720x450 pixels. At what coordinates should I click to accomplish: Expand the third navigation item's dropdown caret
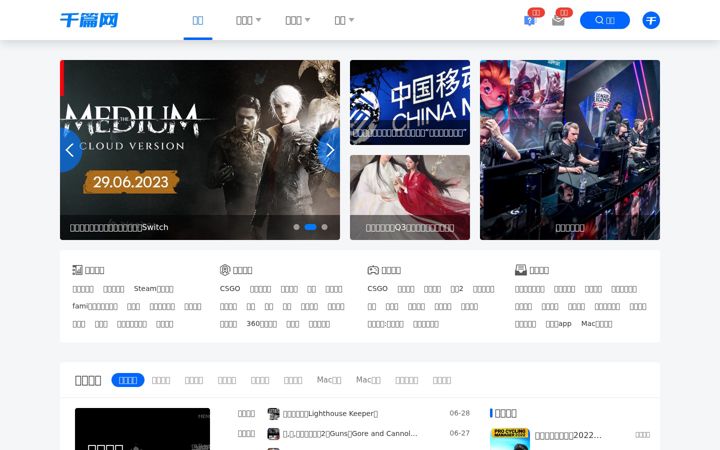click(x=308, y=20)
